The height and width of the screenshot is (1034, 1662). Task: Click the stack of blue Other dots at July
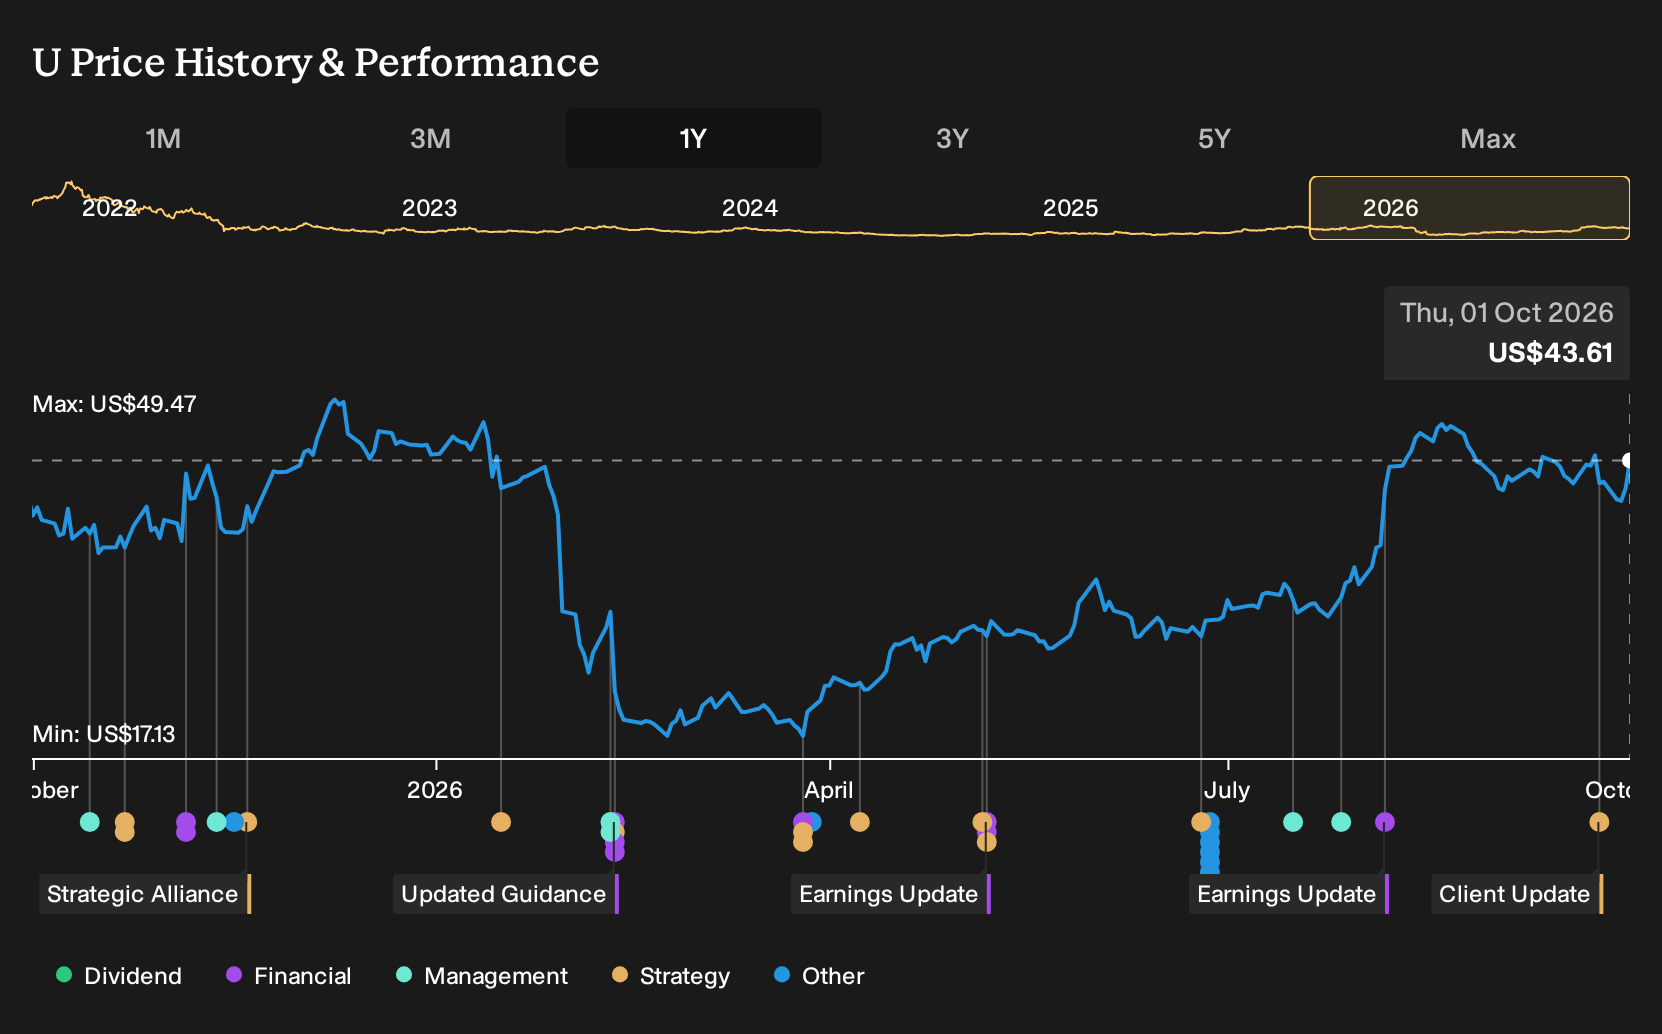click(x=1211, y=845)
